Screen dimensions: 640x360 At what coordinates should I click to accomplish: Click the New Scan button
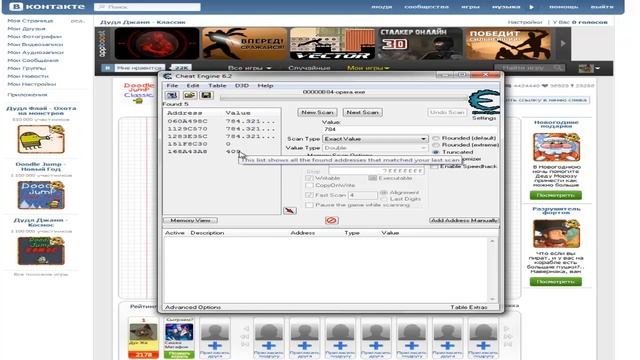click(x=317, y=112)
